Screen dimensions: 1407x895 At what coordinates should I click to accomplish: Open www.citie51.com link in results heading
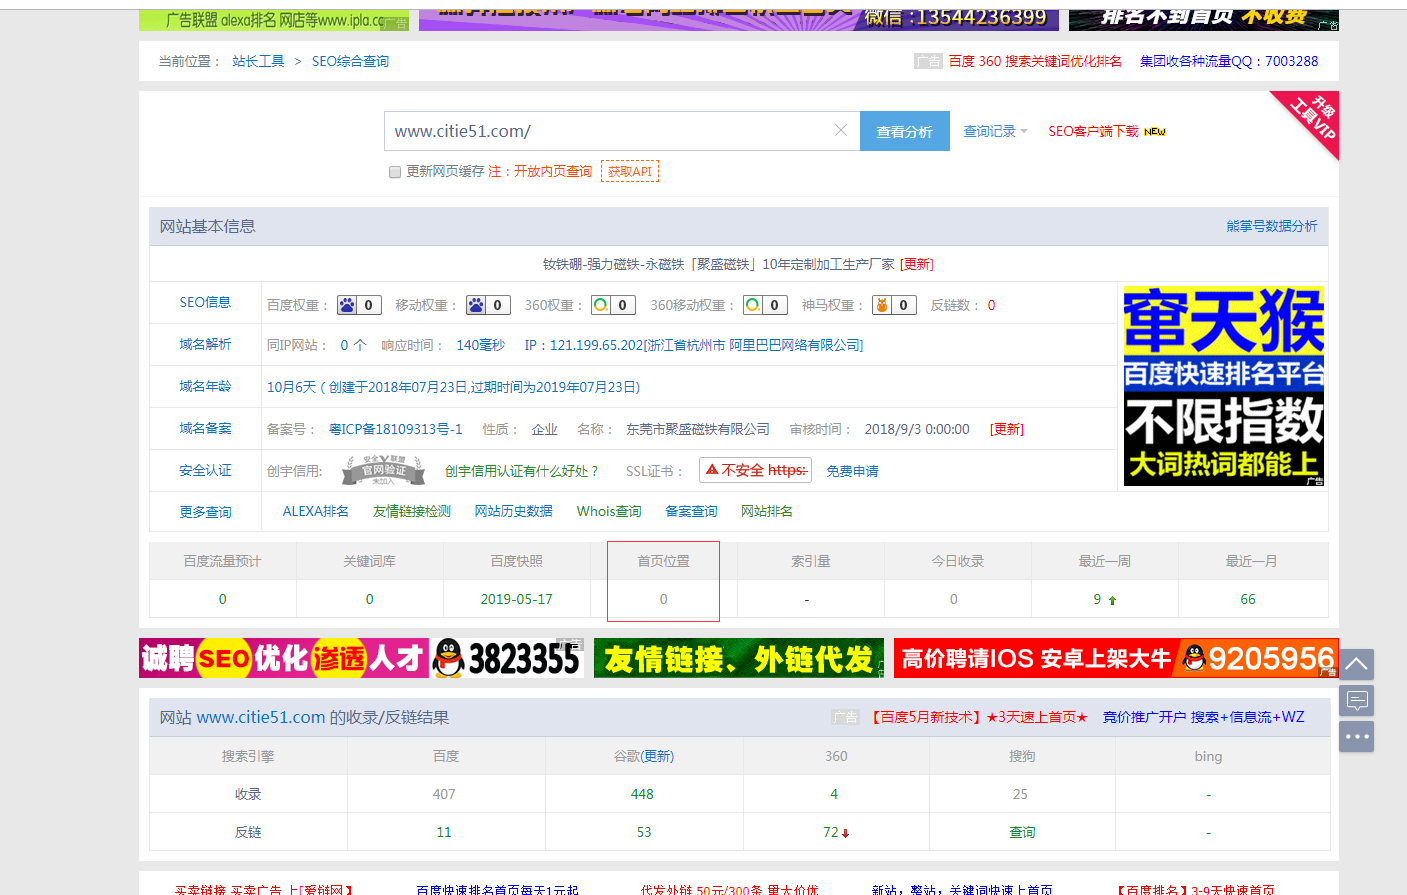click(261, 717)
